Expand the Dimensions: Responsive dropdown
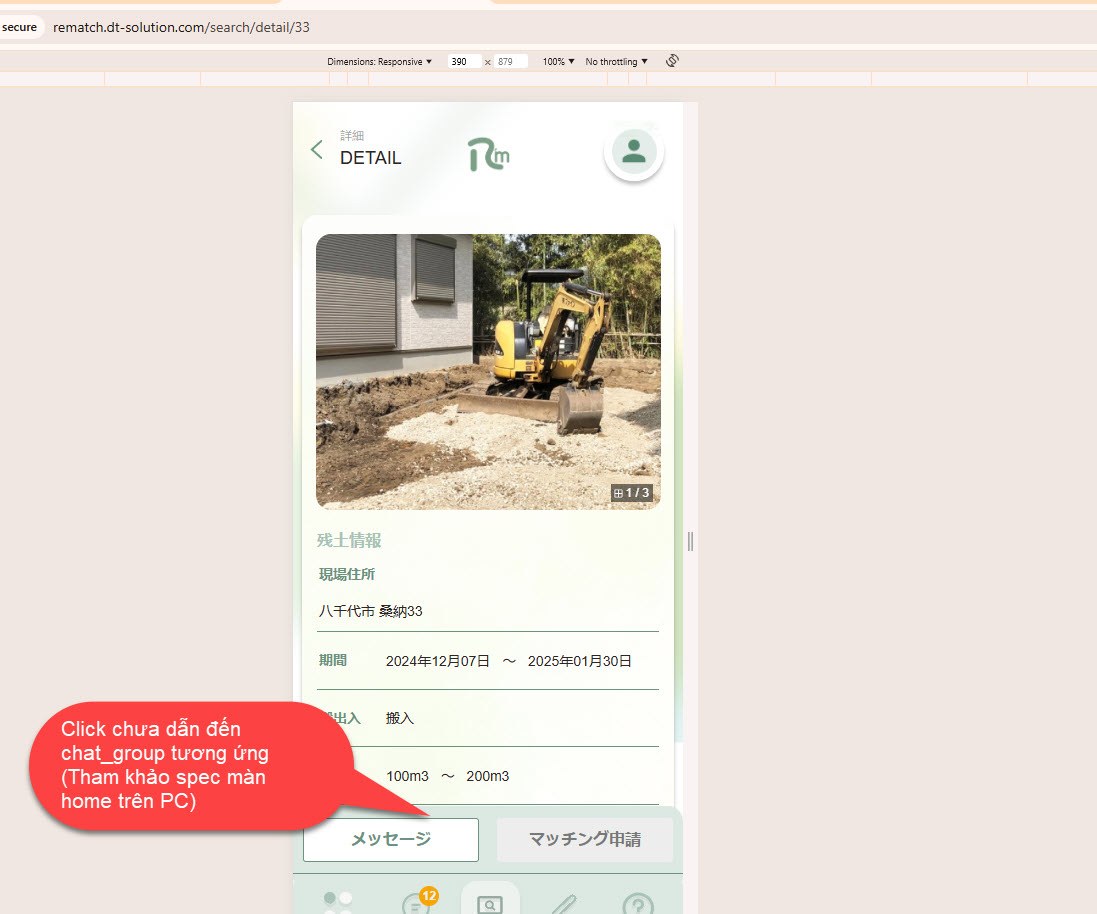 click(380, 62)
